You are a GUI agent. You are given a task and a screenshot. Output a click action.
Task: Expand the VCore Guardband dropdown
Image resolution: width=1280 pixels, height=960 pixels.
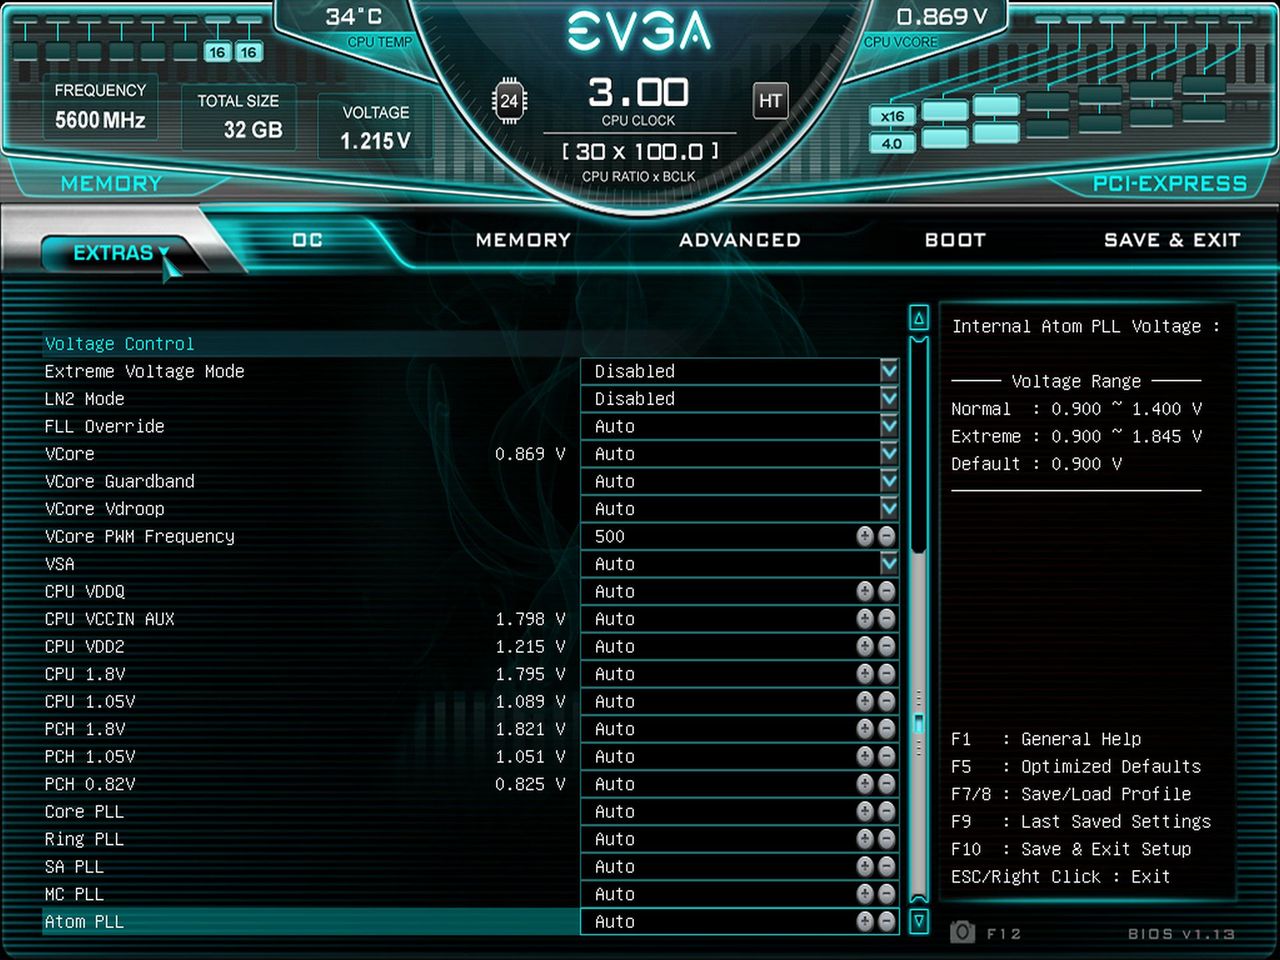point(889,481)
